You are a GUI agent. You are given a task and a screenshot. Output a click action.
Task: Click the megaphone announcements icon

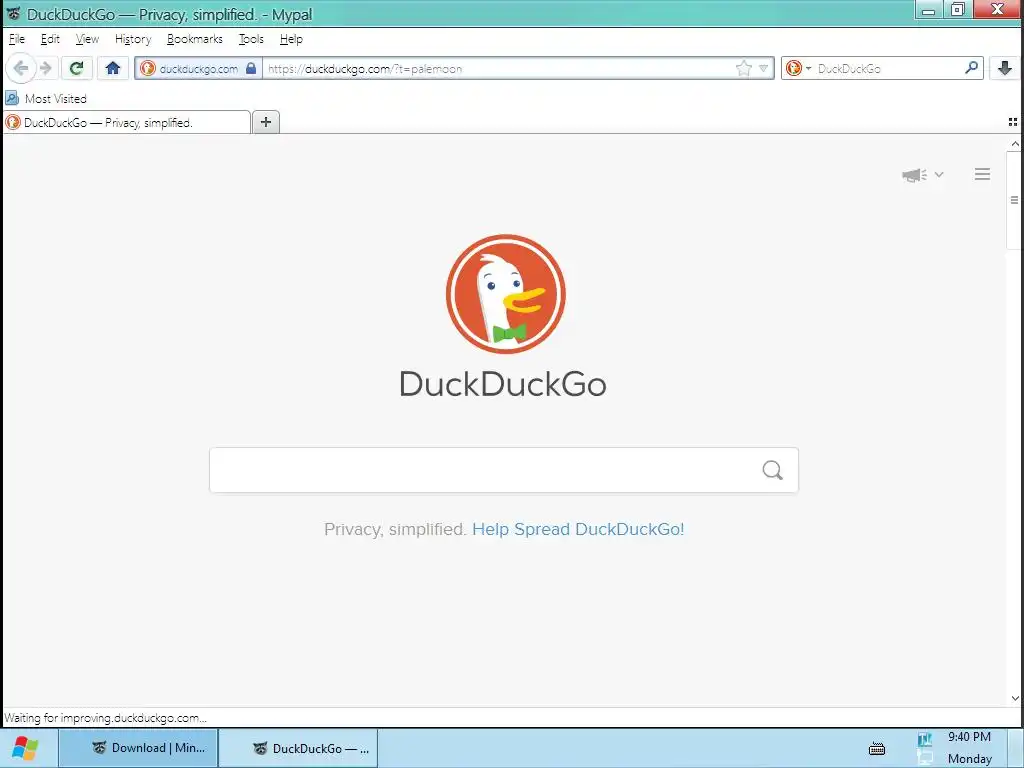(x=914, y=174)
